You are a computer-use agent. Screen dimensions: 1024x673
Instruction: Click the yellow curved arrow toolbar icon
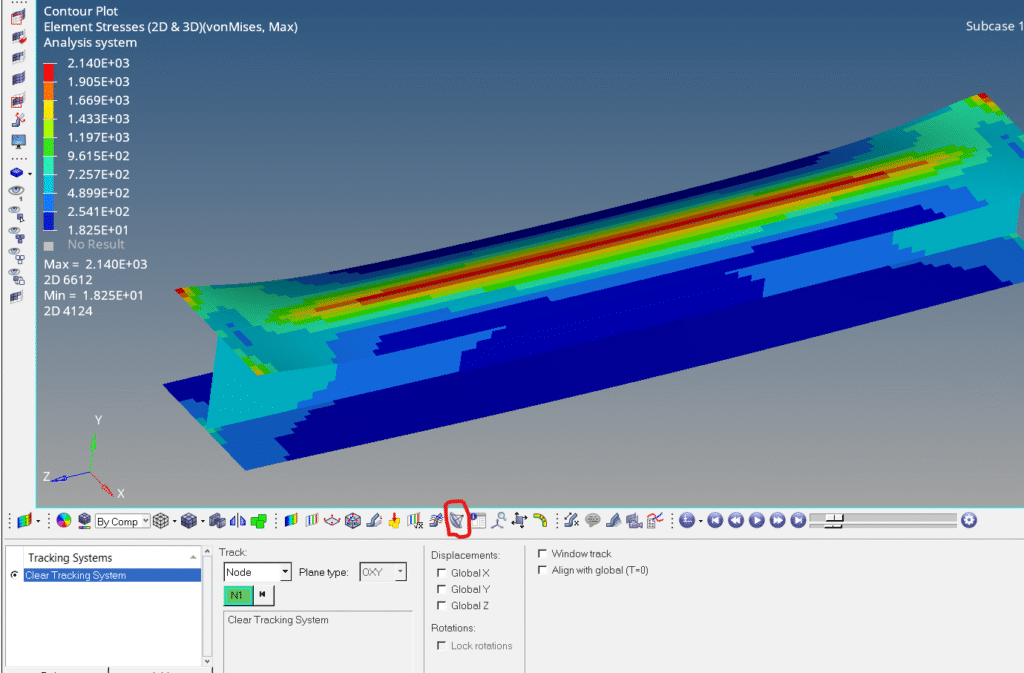pos(540,520)
